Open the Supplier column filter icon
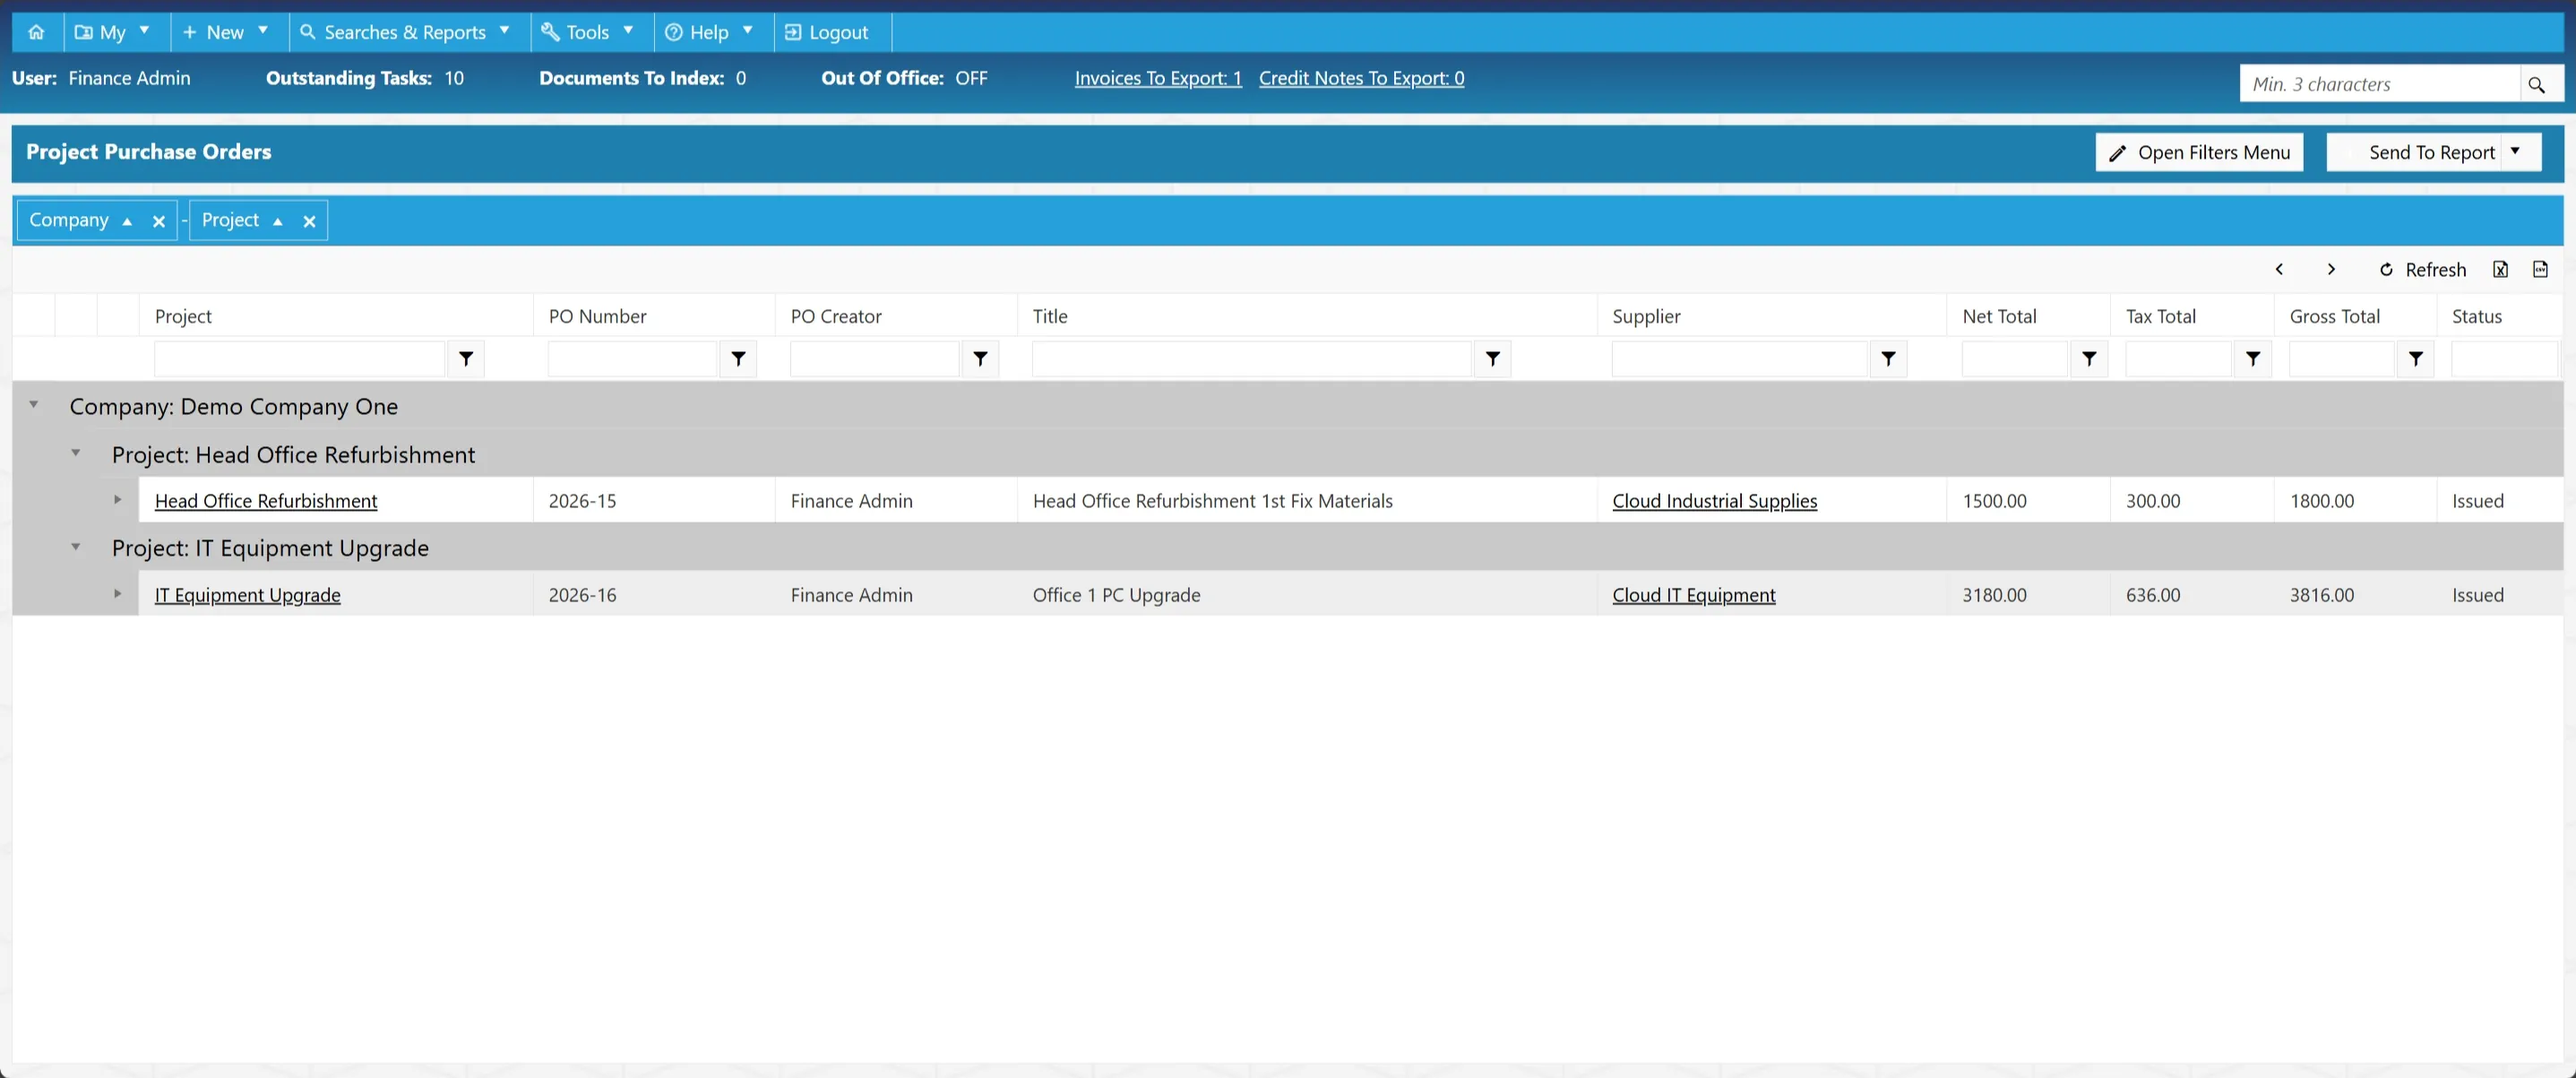The height and width of the screenshot is (1078, 2576). [1888, 359]
